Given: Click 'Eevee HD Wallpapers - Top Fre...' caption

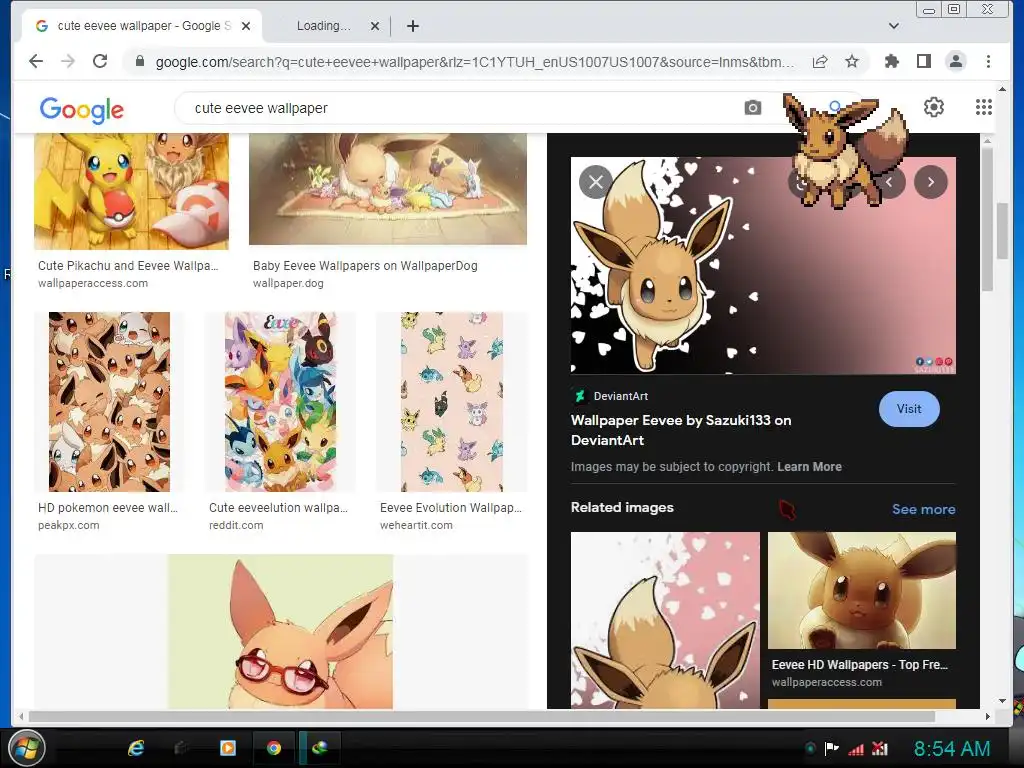Looking at the screenshot, I should [859, 665].
